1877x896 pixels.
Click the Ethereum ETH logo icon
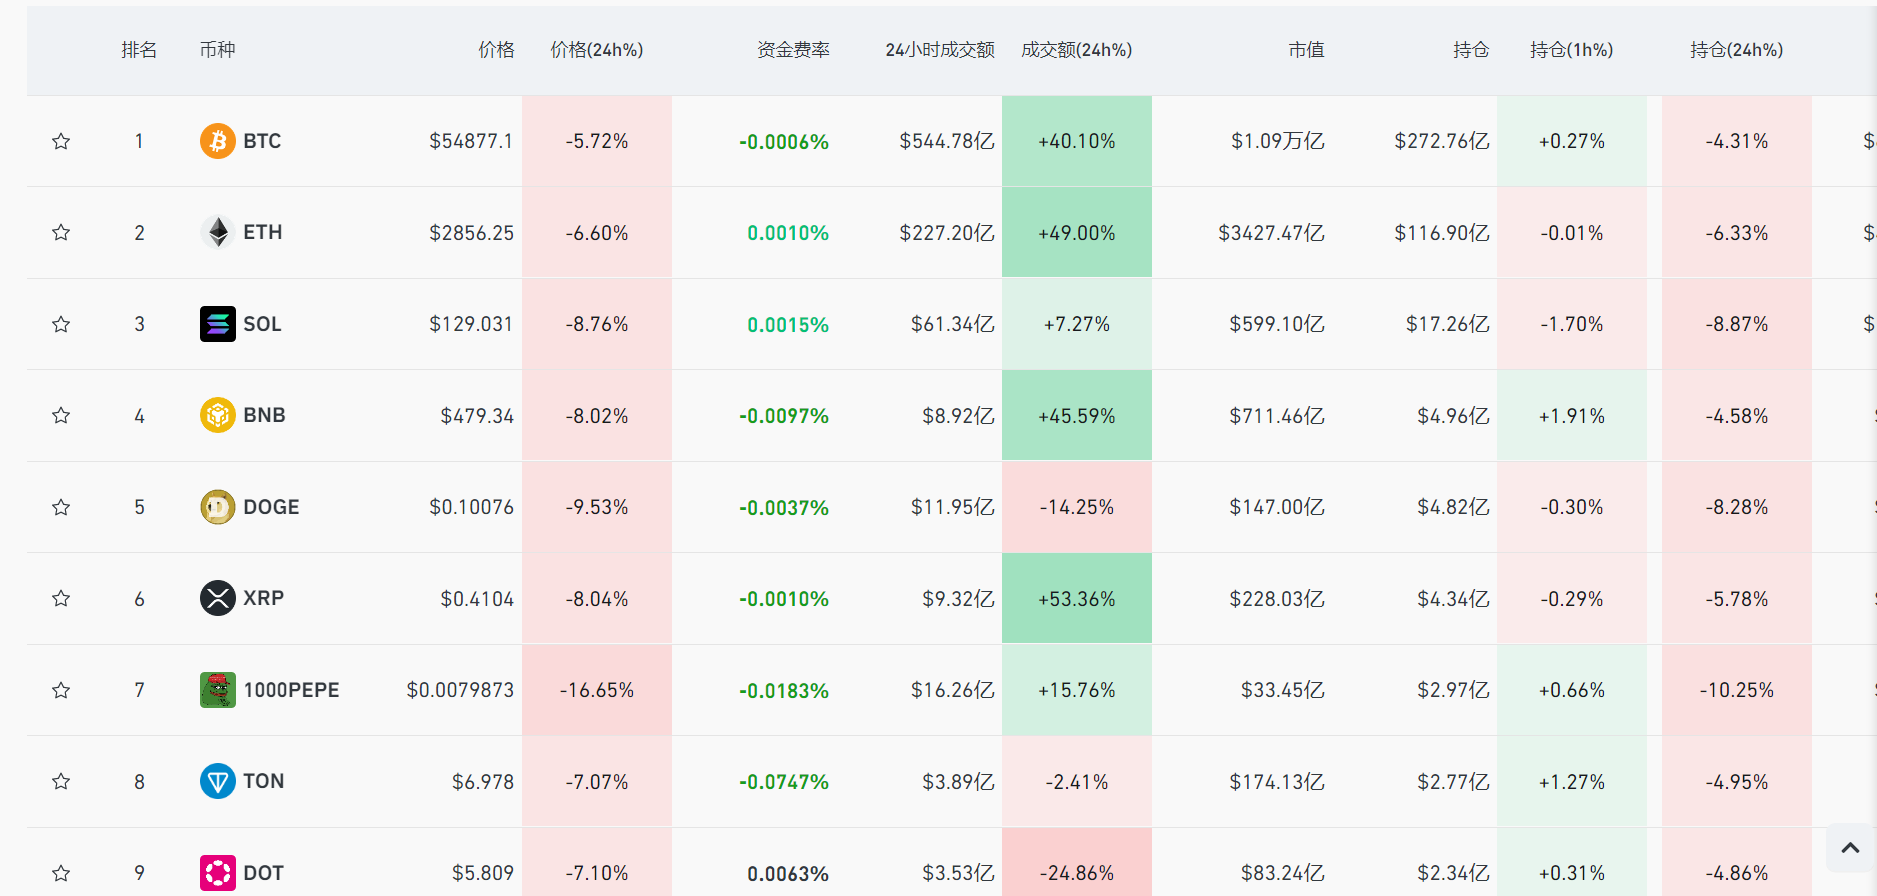point(217,233)
